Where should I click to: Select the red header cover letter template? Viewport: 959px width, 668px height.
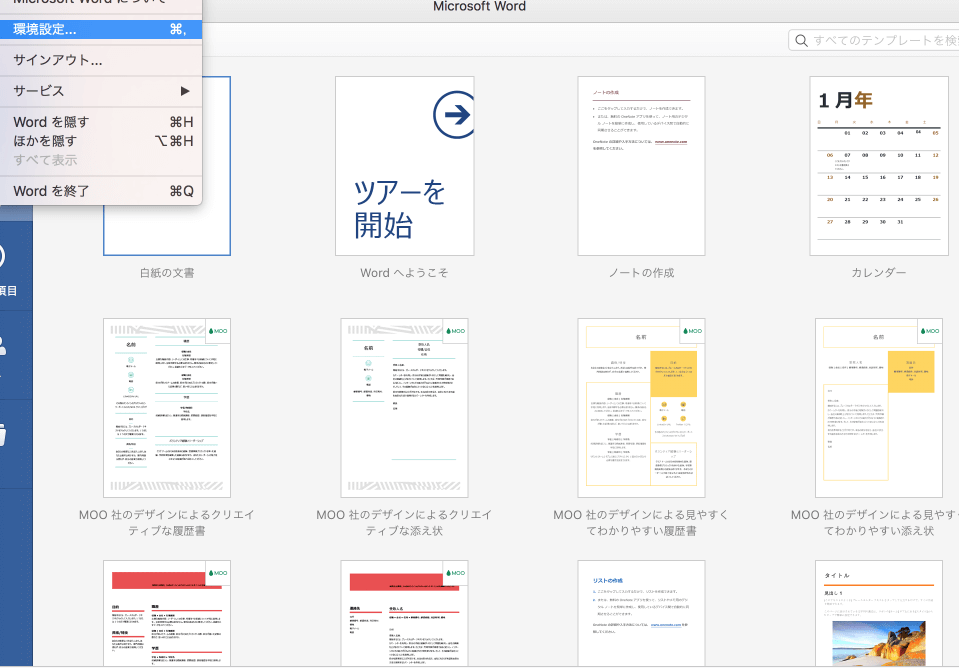pos(404,613)
